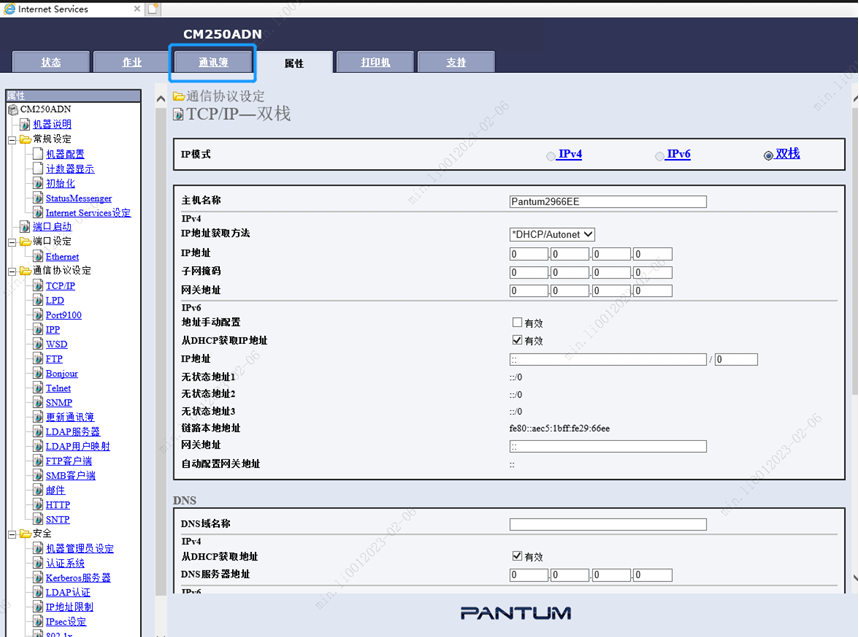859x637 pixels.
Task: Click first octet of 子网掩码
Action: point(529,272)
